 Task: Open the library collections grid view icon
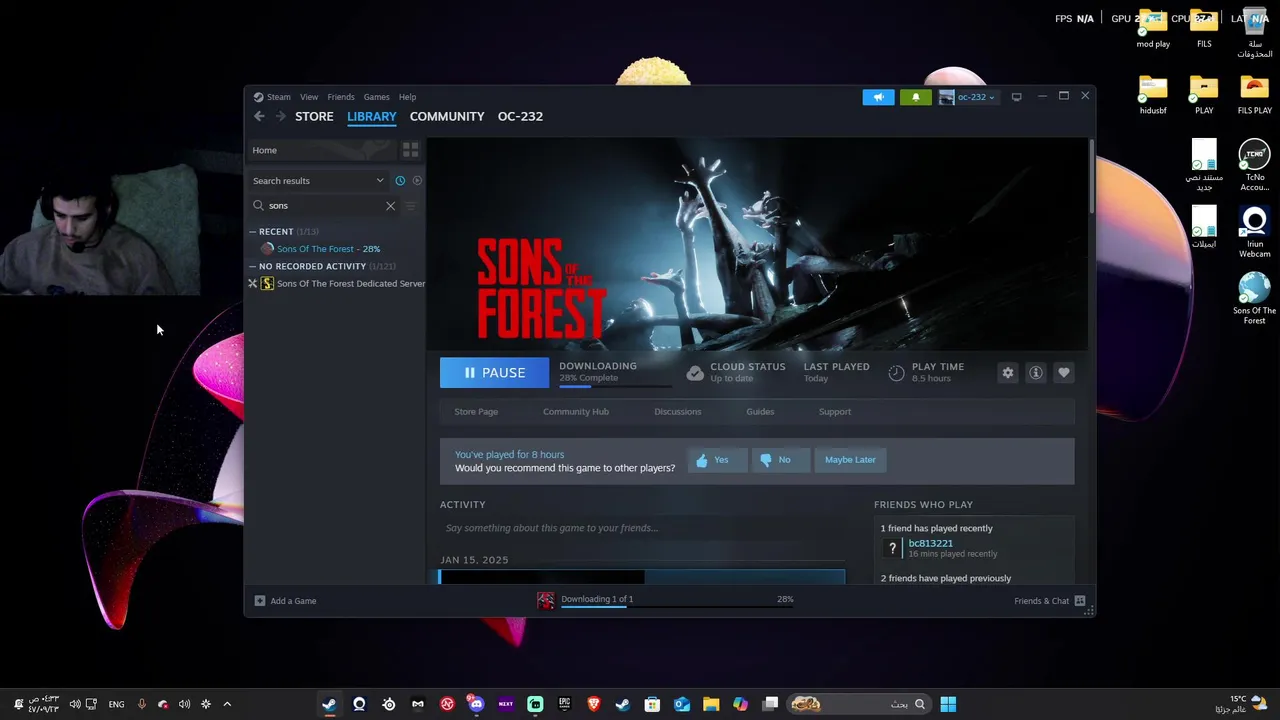410,150
